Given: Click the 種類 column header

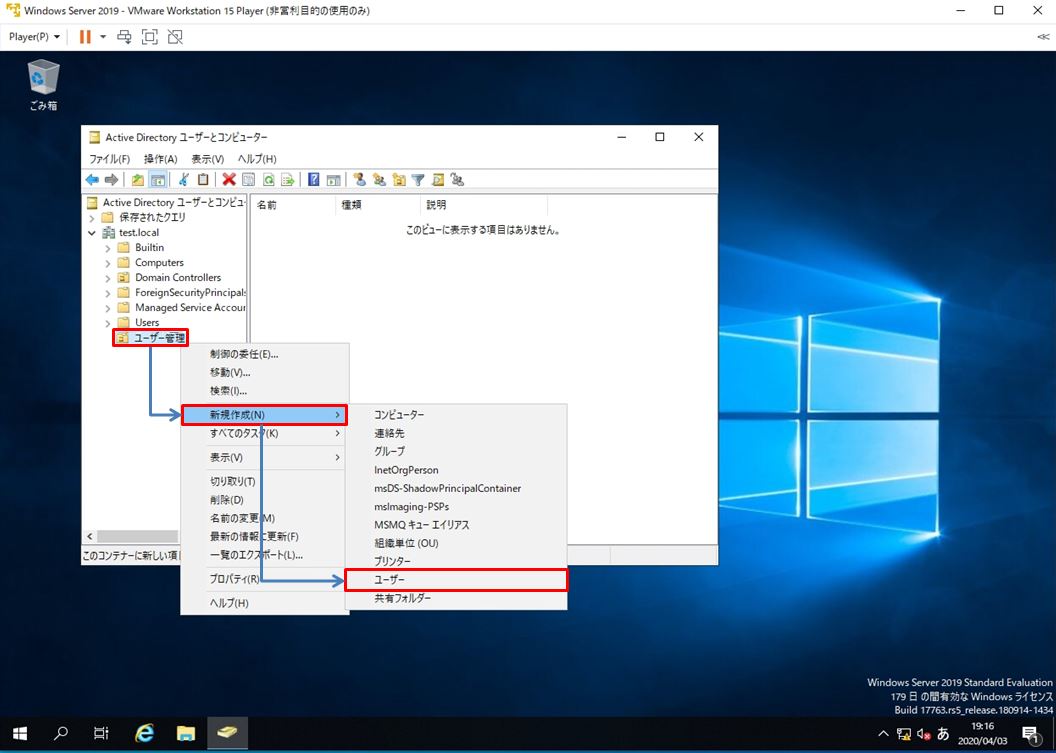Looking at the screenshot, I should pyautogui.click(x=376, y=205).
